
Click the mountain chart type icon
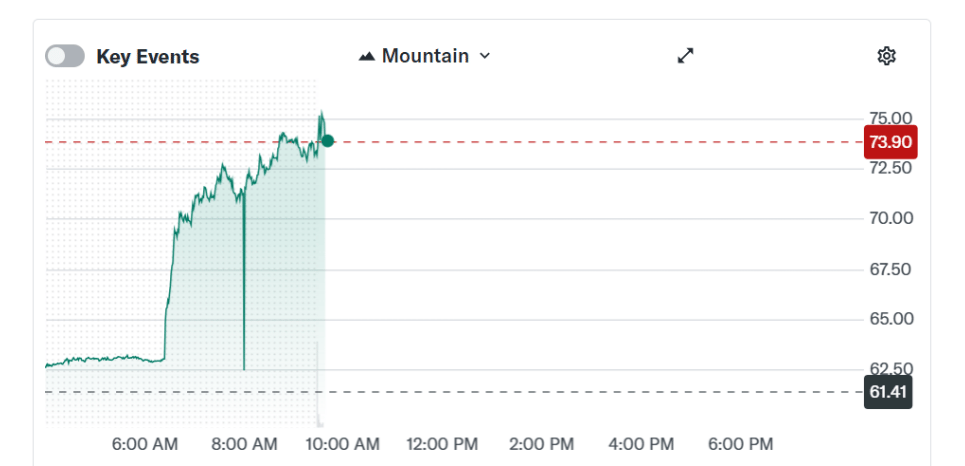[367, 56]
